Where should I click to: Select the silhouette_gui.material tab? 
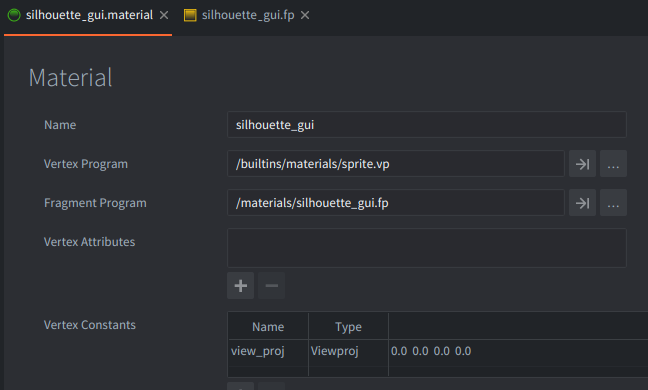[89, 15]
